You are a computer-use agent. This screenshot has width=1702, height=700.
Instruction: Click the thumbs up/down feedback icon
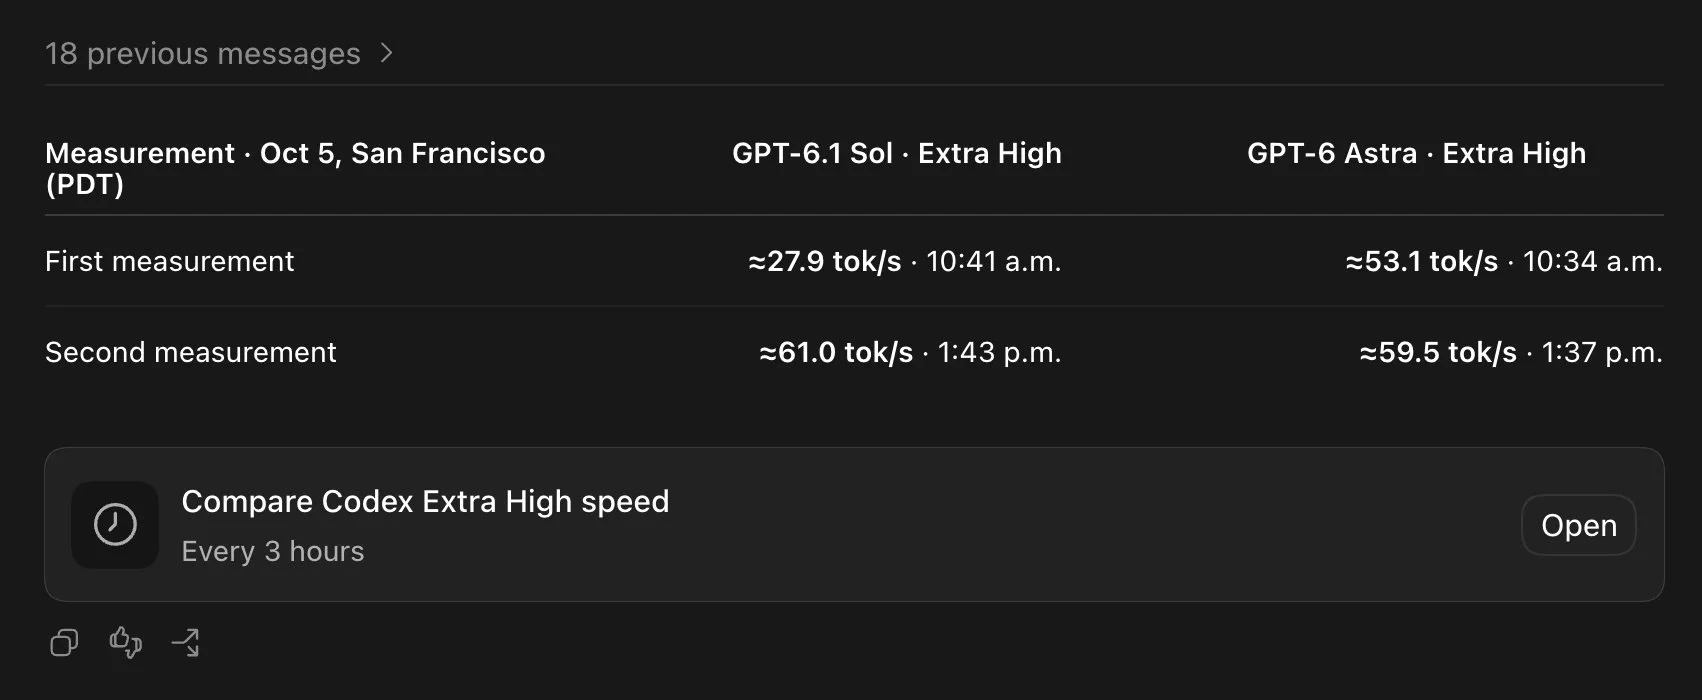pos(125,642)
